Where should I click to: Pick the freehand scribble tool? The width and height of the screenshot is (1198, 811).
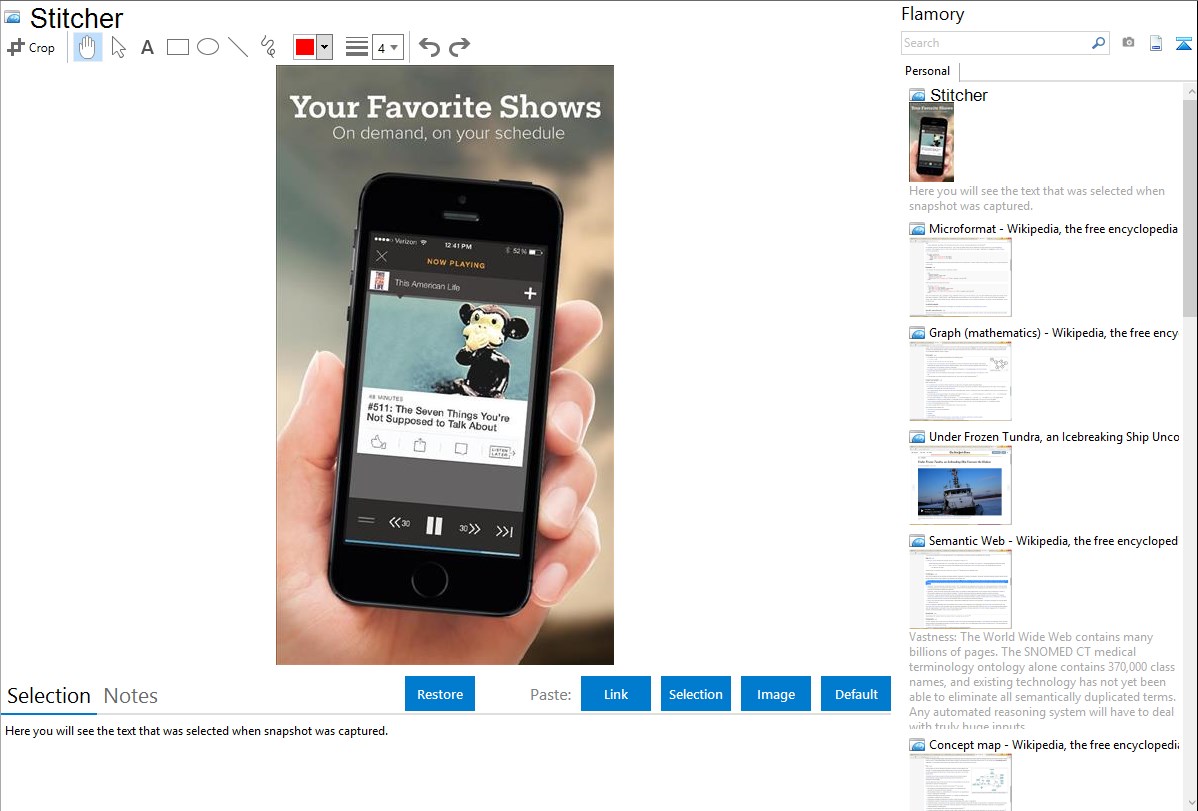268,47
